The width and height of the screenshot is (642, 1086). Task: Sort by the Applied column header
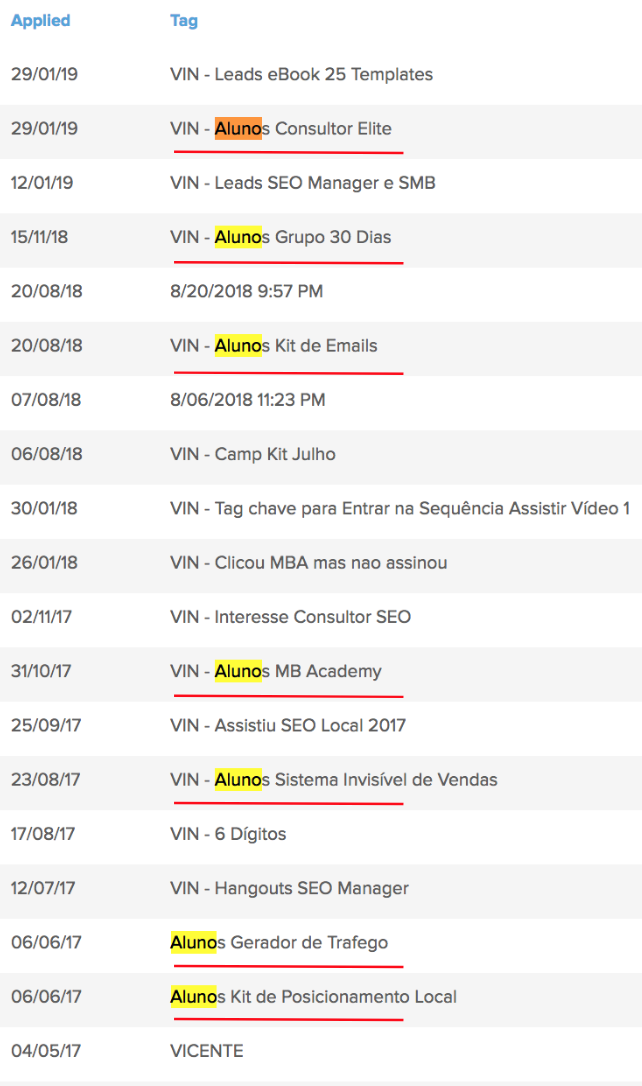[39, 21]
